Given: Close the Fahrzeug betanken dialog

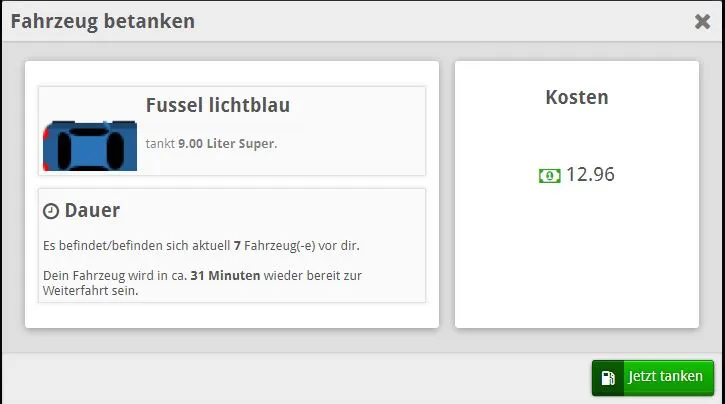Looking at the screenshot, I should pyautogui.click(x=702, y=21).
